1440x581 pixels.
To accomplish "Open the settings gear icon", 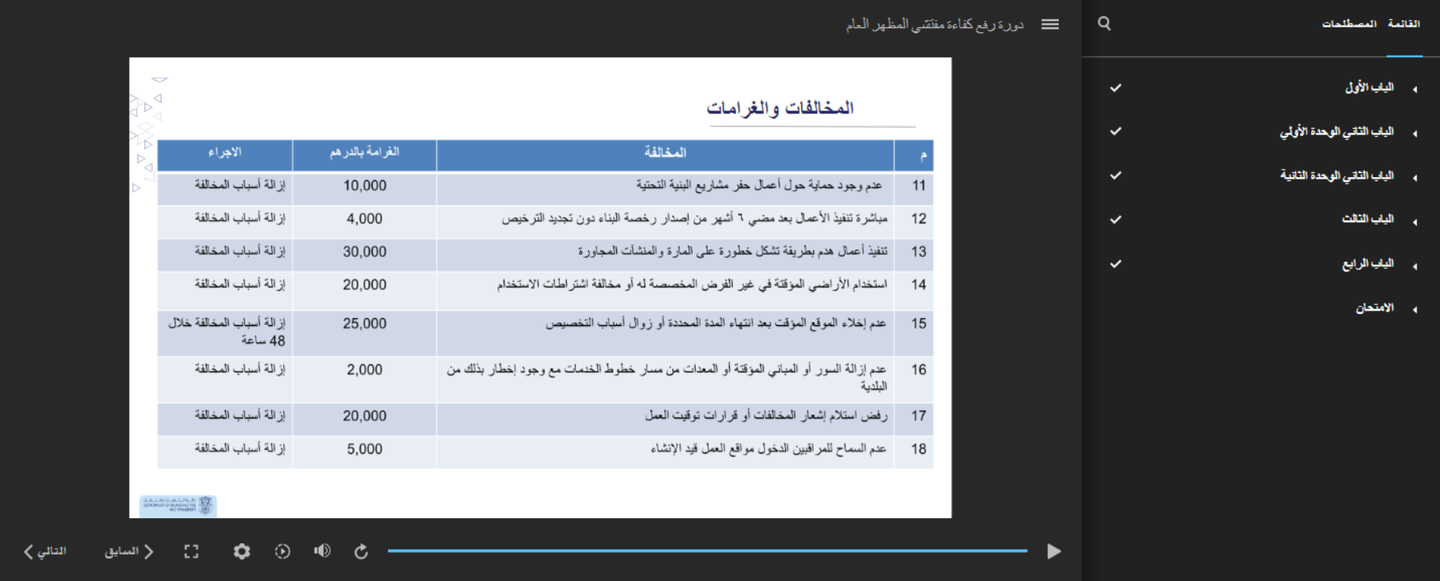I will pos(242,551).
